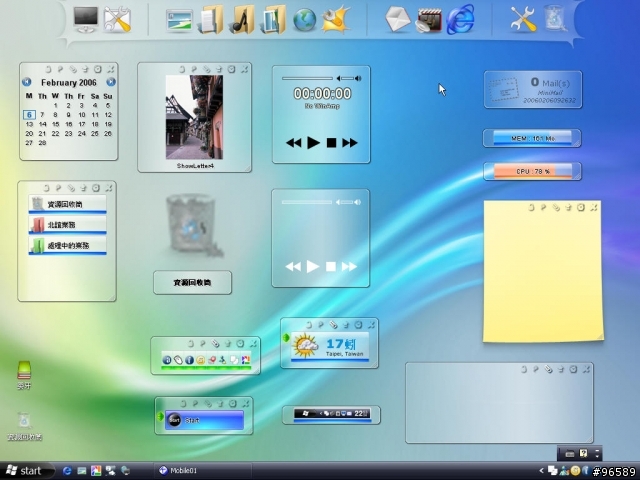Open the Windows start menu
Image resolution: width=640 pixels, height=480 pixels.
25,471
